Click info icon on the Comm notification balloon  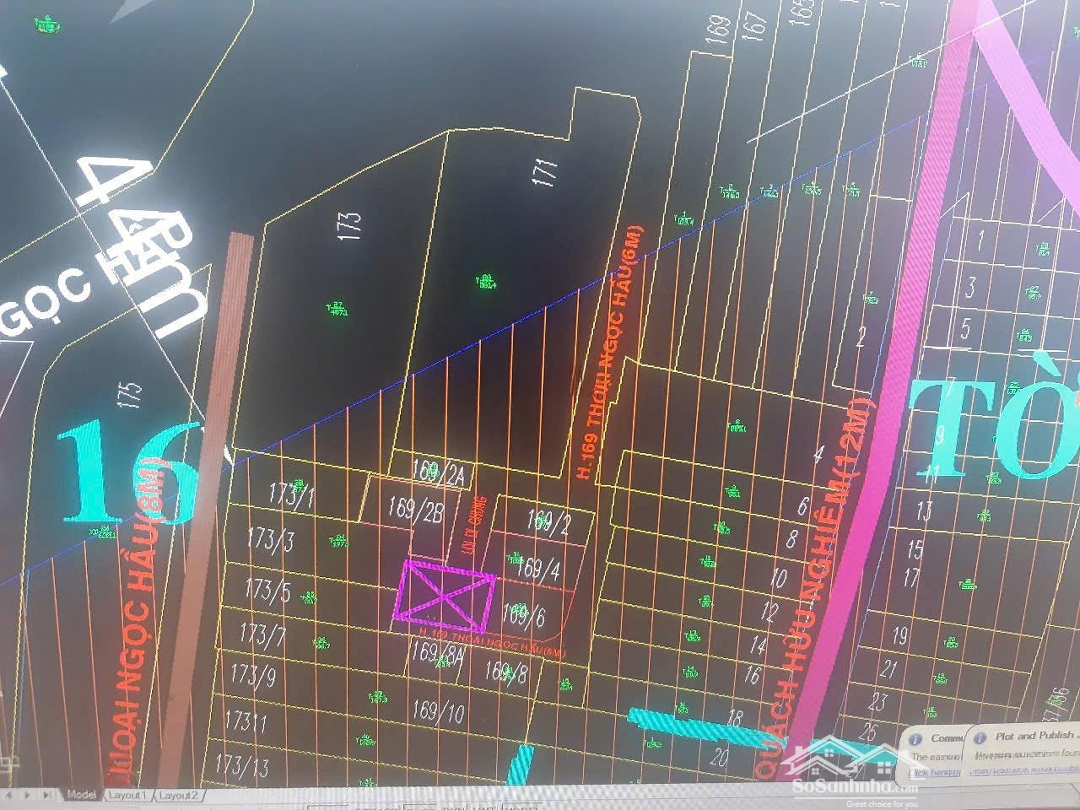coord(916,737)
